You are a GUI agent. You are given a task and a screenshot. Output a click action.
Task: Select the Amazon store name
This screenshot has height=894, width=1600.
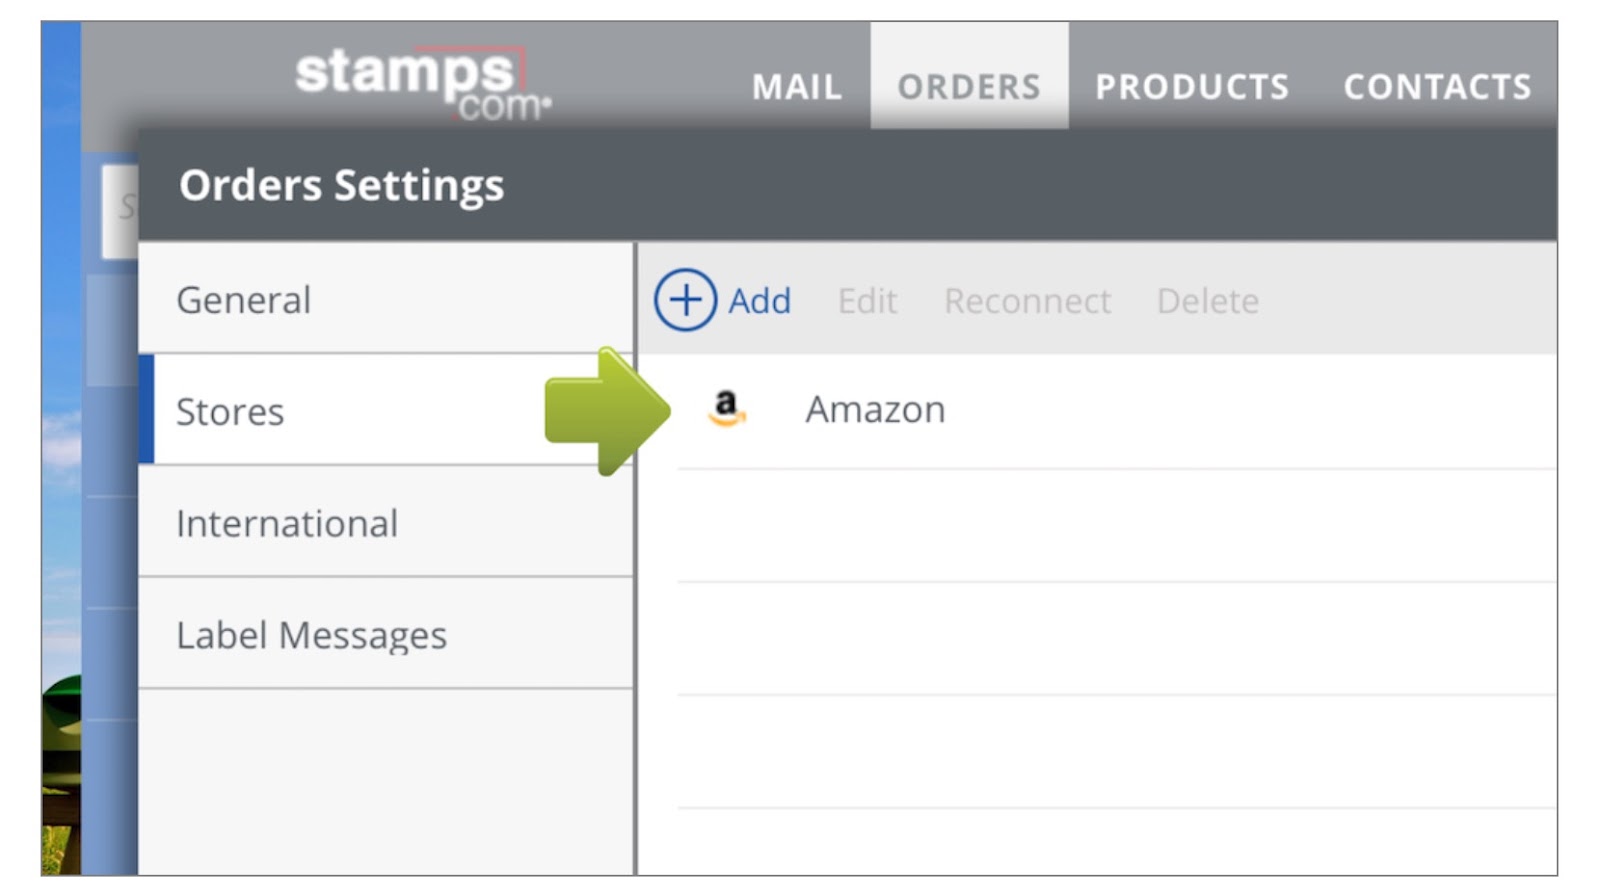coord(875,410)
